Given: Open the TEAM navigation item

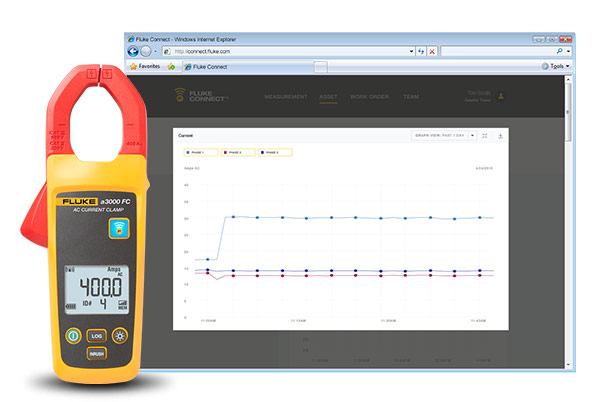Looking at the screenshot, I should click(x=411, y=97).
